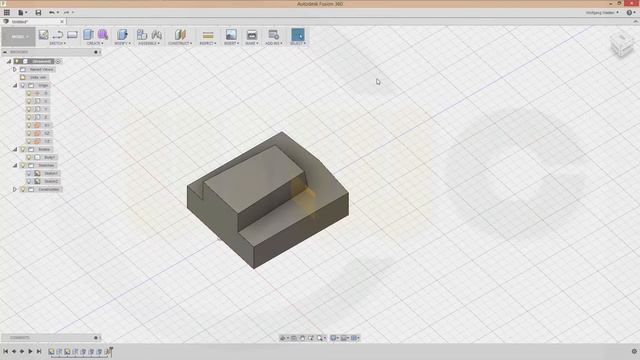The image size is (640, 360).
Task: Close the Untitled document tab
Action: coord(62,21)
